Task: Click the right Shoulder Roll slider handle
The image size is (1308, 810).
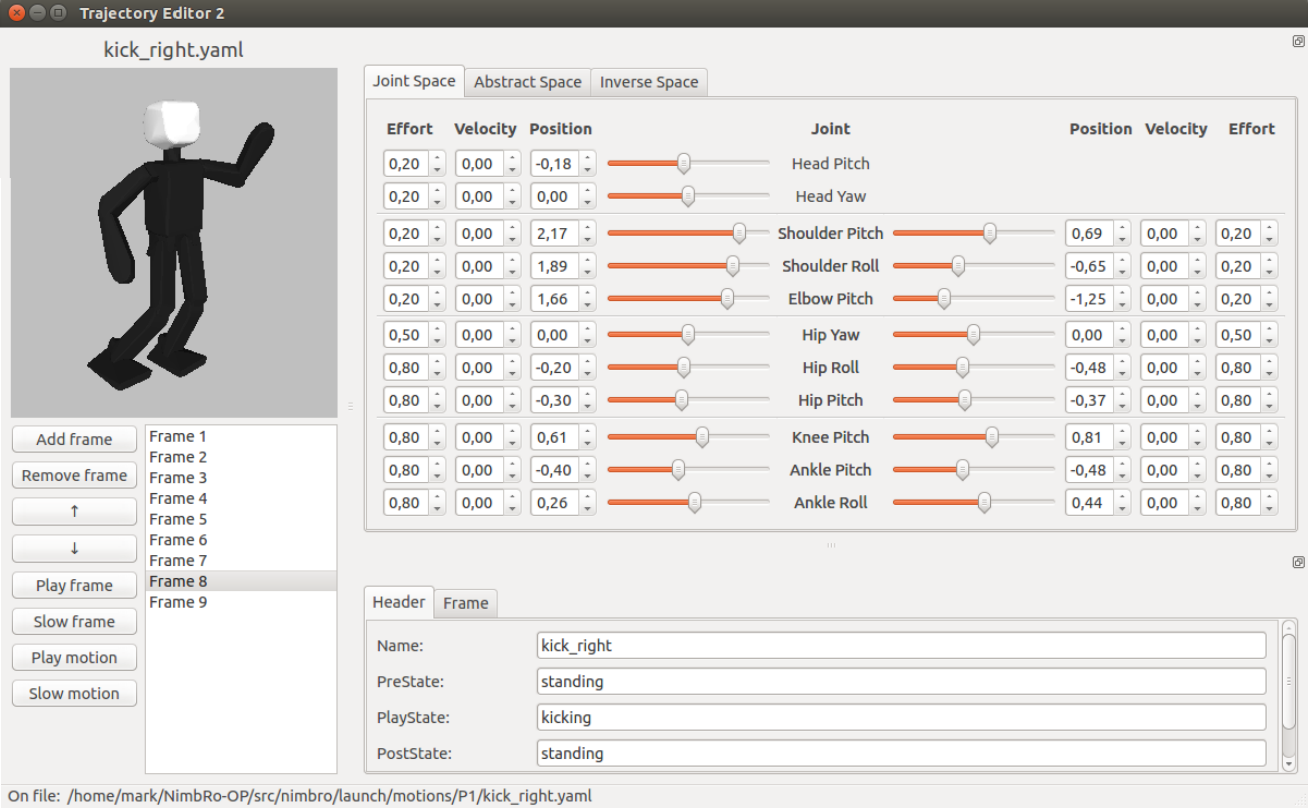Action: pos(958,266)
